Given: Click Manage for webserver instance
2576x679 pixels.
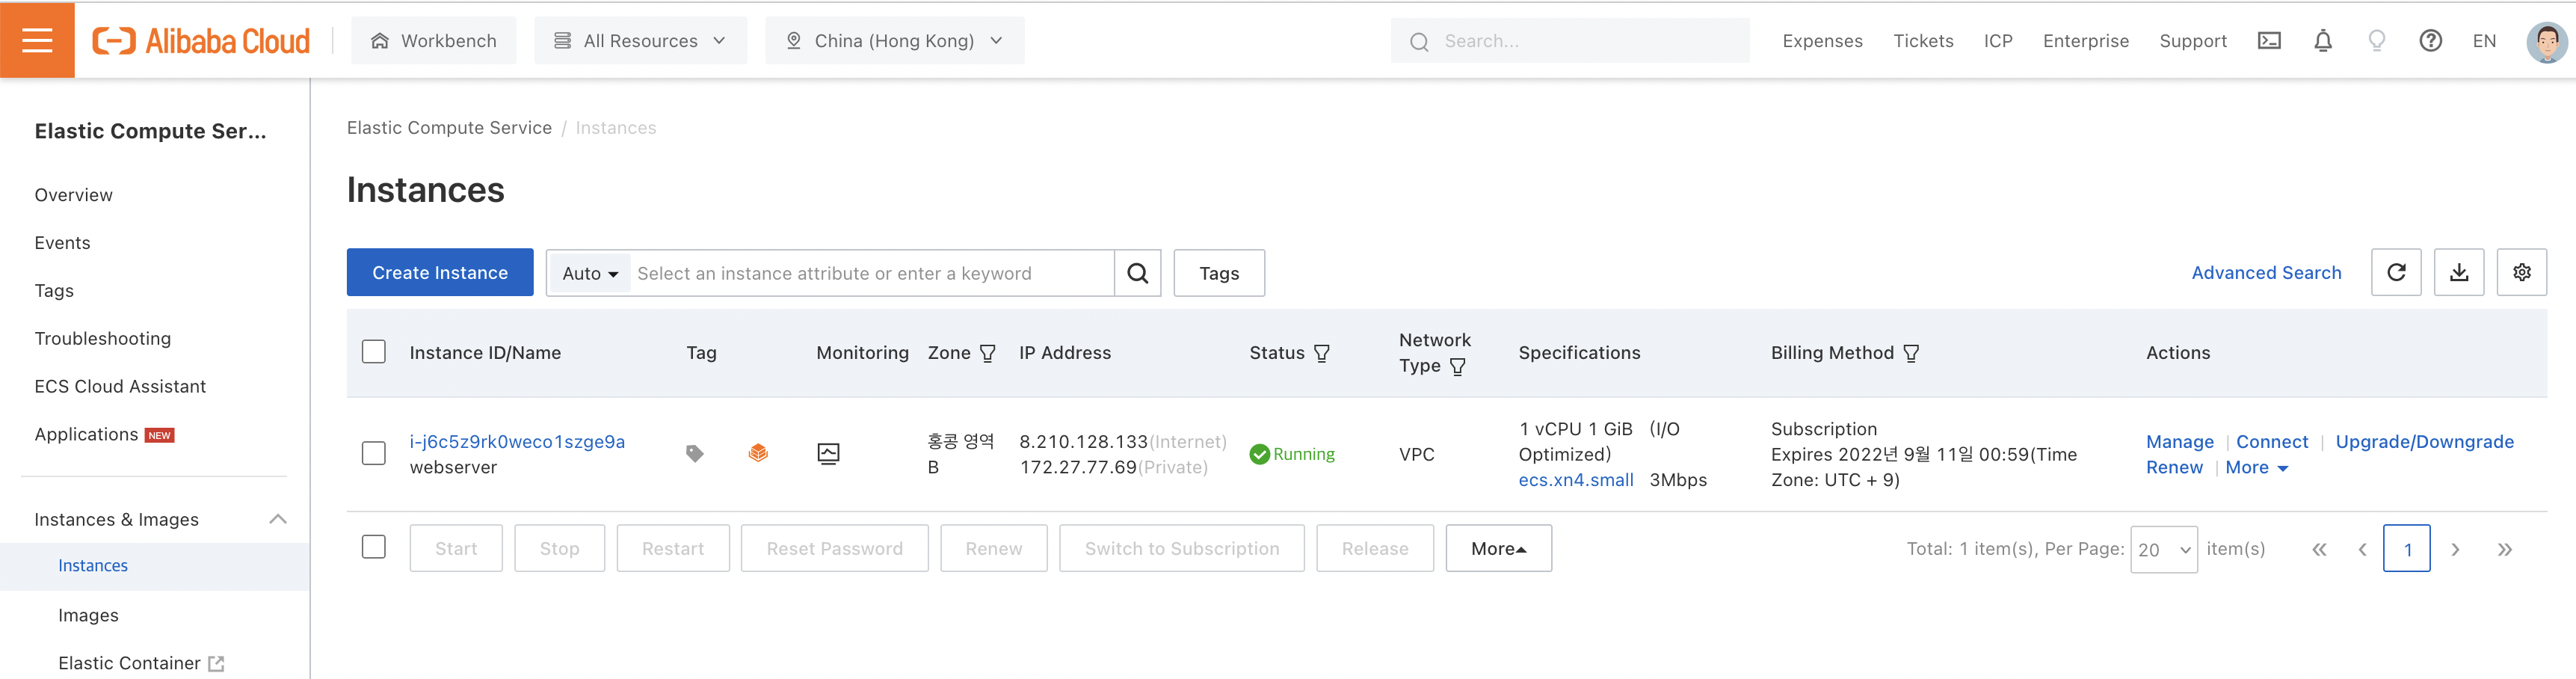Looking at the screenshot, I should pyautogui.click(x=2179, y=442).
